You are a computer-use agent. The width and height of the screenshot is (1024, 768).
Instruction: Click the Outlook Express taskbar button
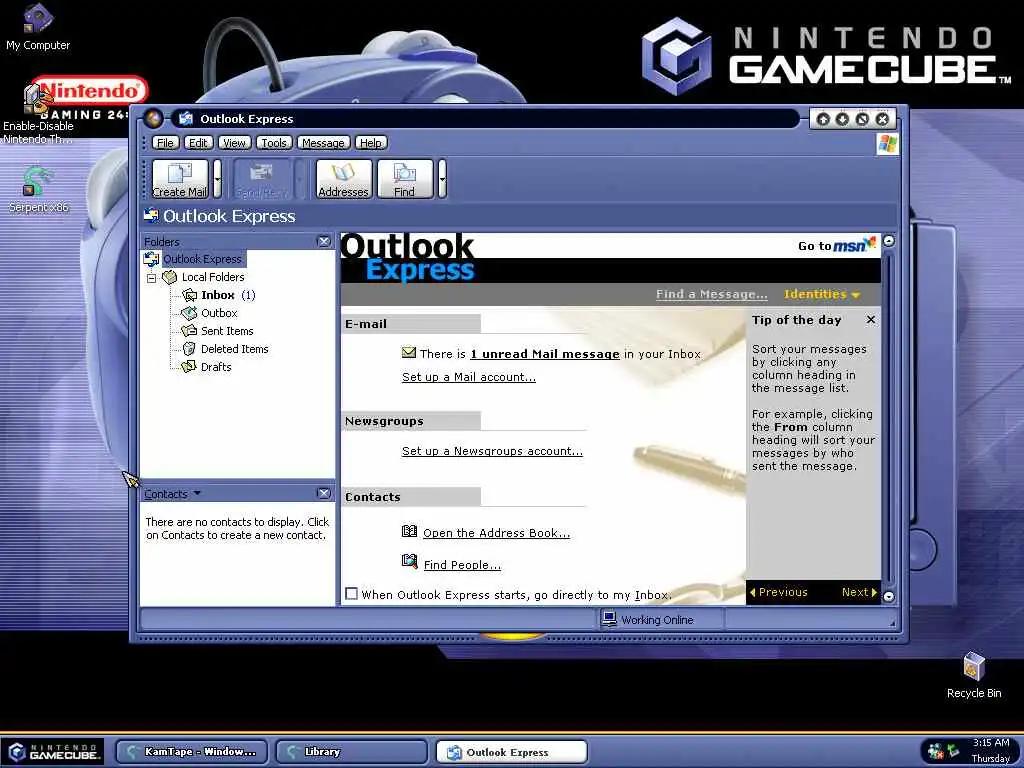pos(511,752)
